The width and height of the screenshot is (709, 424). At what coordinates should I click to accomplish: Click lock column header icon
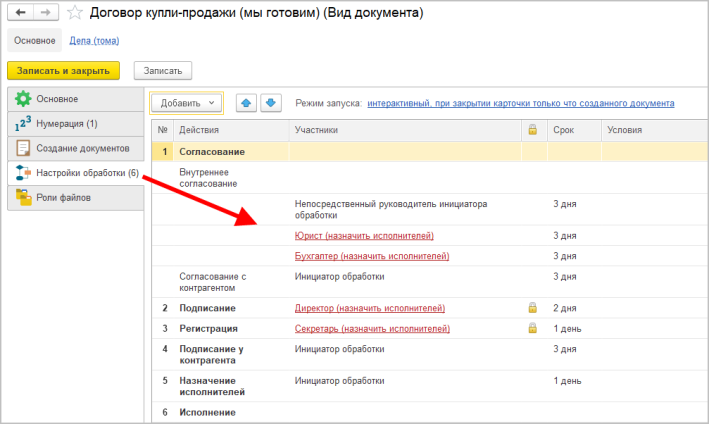pyautogui.click(x=533, y=130)
